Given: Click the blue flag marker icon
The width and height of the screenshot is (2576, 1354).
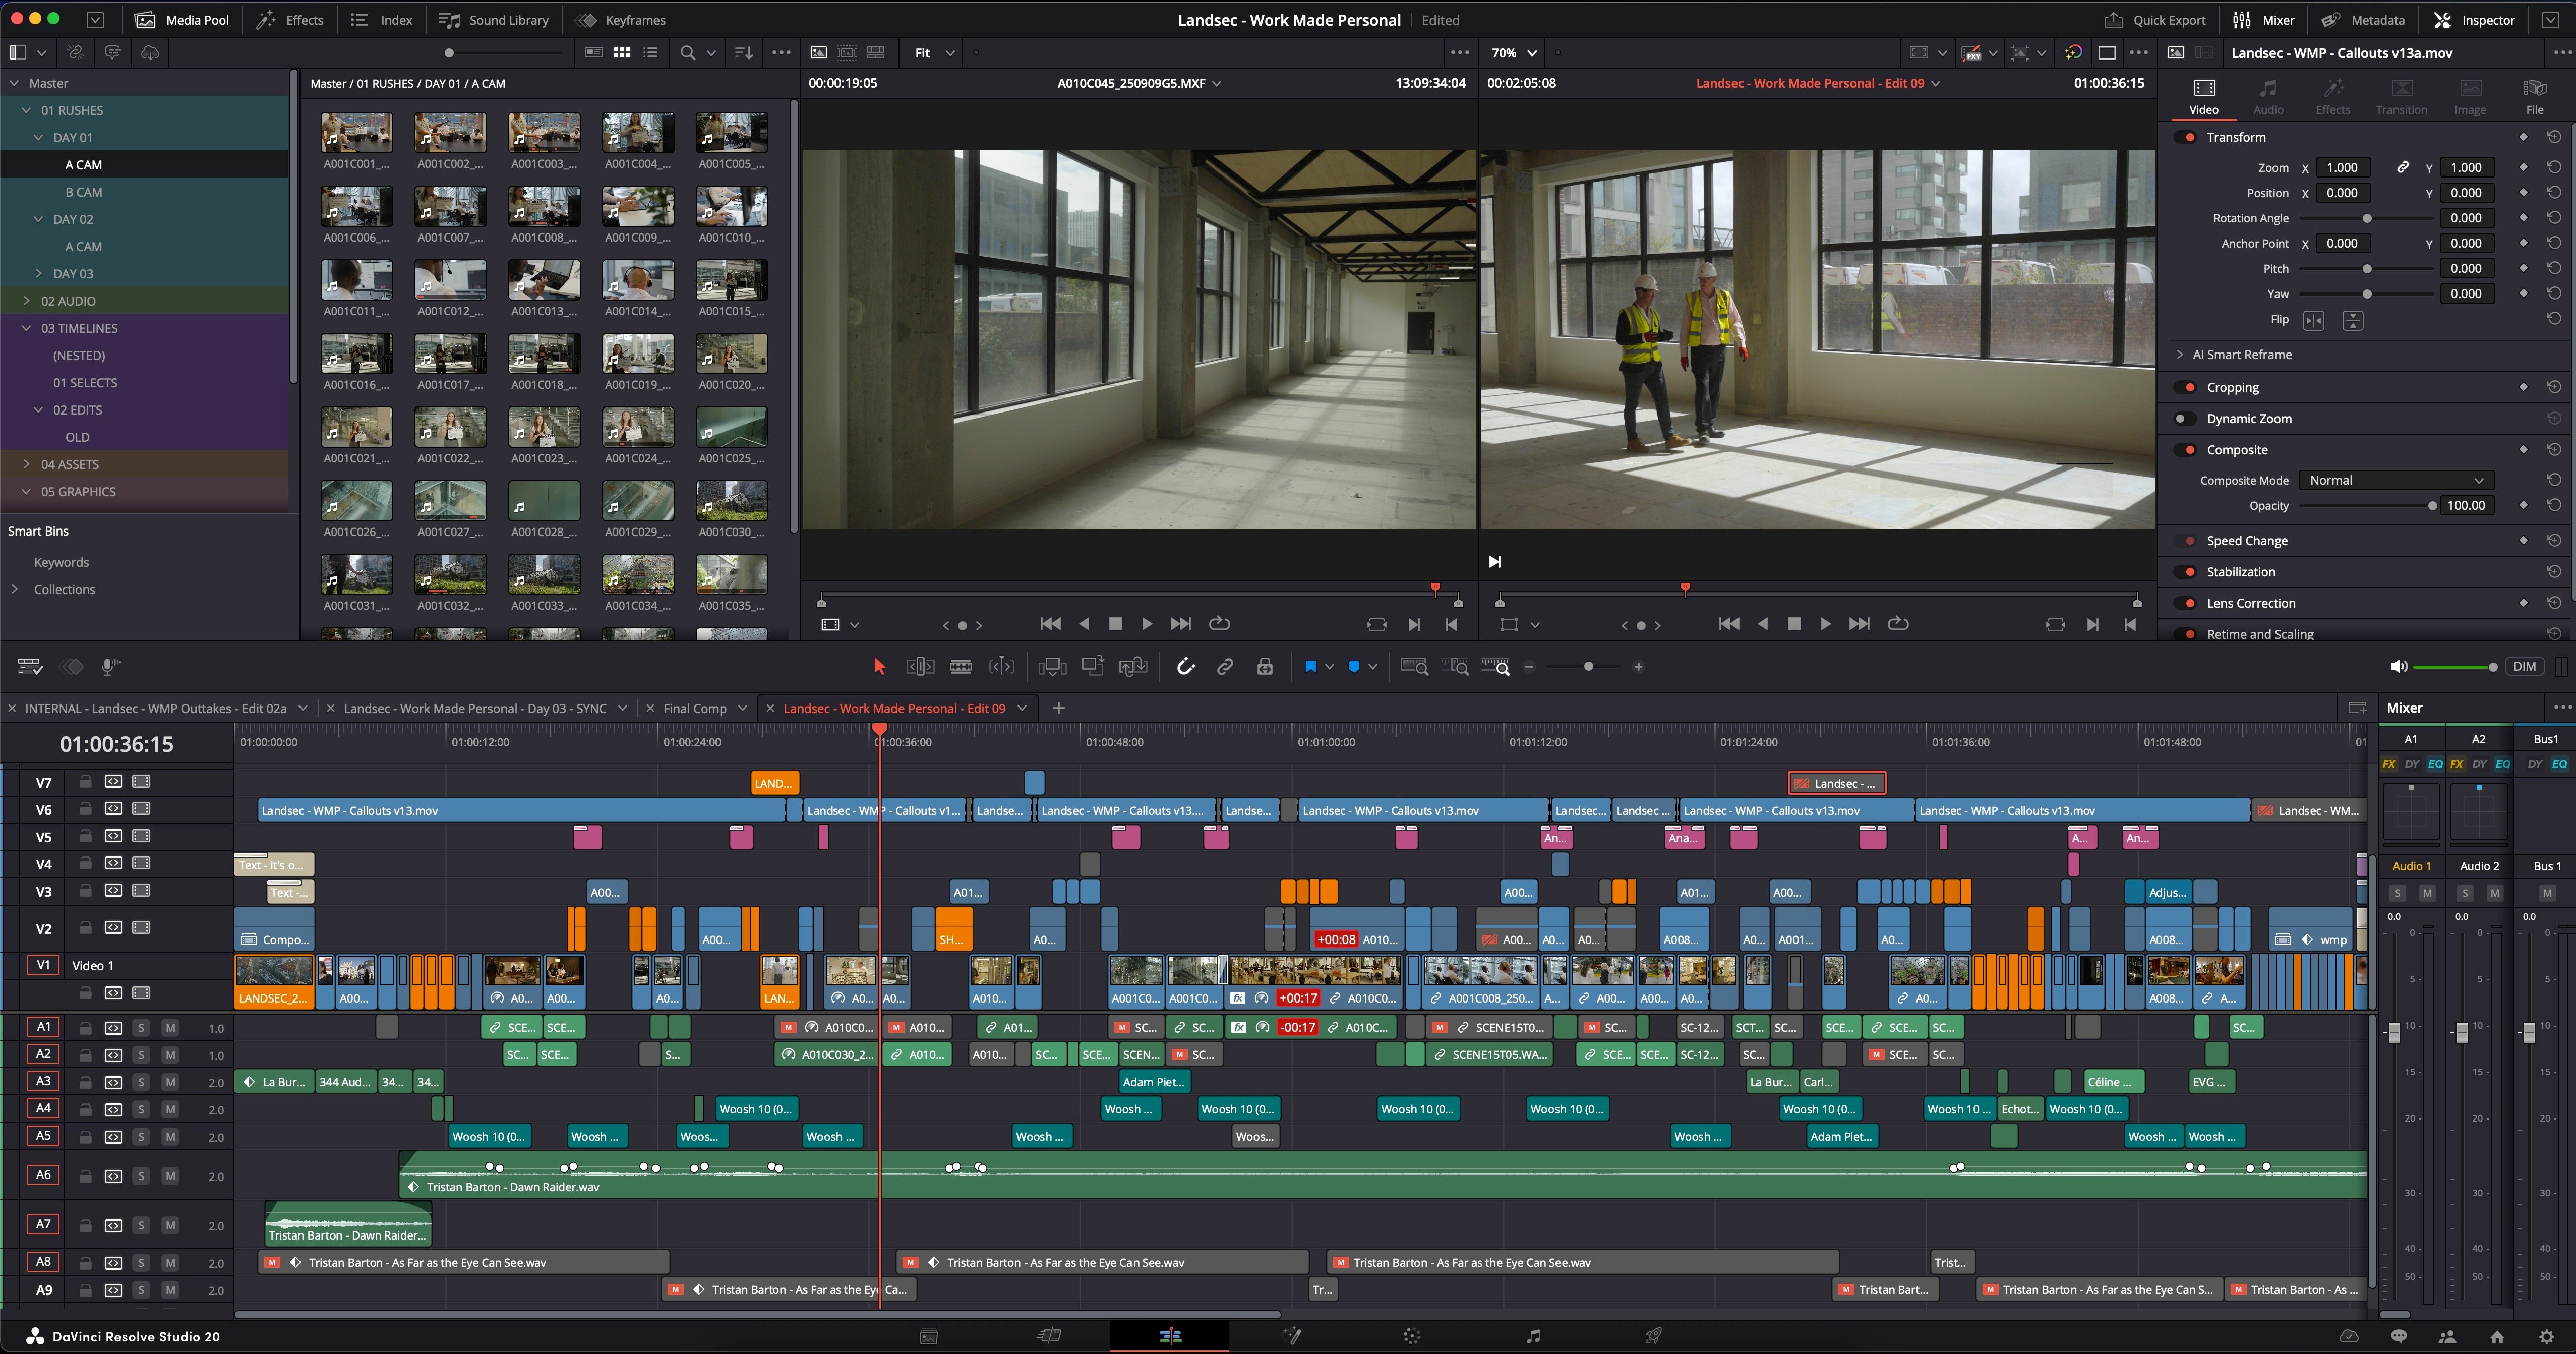Looking at the screenshot, I should 1310,667.
